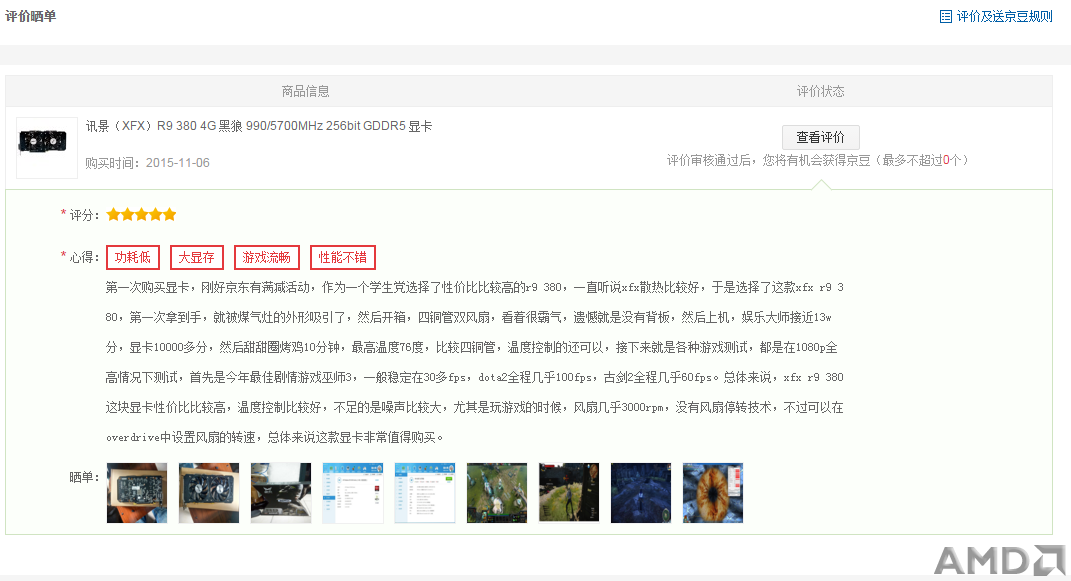
Task: Click the 商品信息 column header
Action: click(x=305, y=91)
